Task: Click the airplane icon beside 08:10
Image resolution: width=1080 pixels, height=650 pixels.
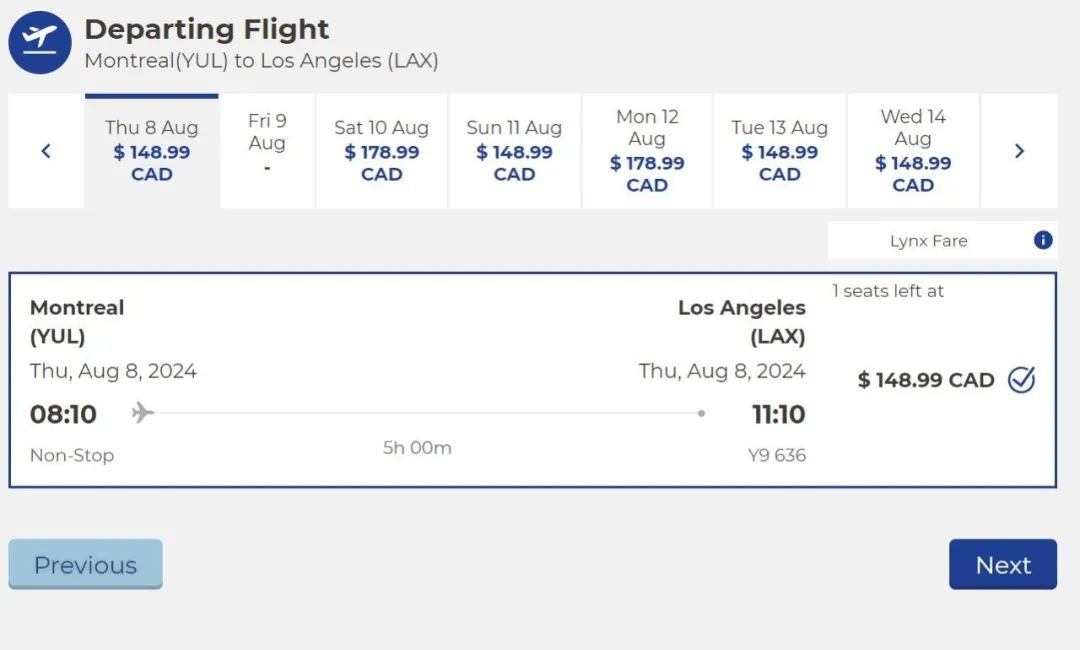Action: click(x=143, y=413)
